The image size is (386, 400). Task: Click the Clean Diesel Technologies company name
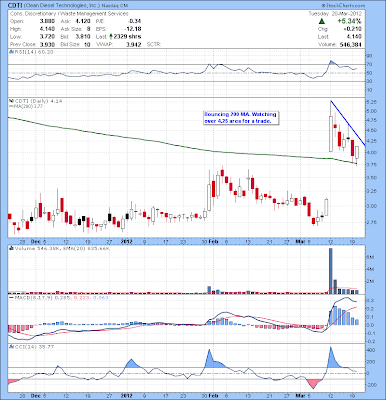click(62, 6)
